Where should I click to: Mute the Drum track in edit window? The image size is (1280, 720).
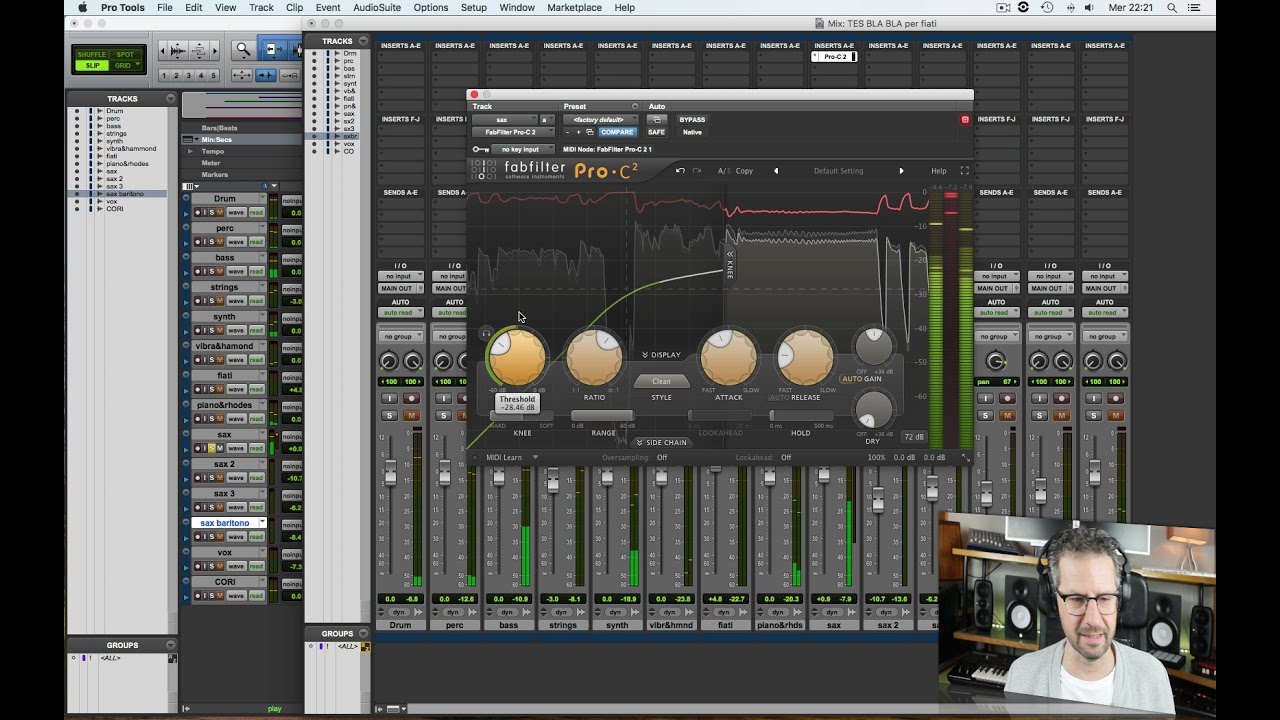click(x=220, y=212)
